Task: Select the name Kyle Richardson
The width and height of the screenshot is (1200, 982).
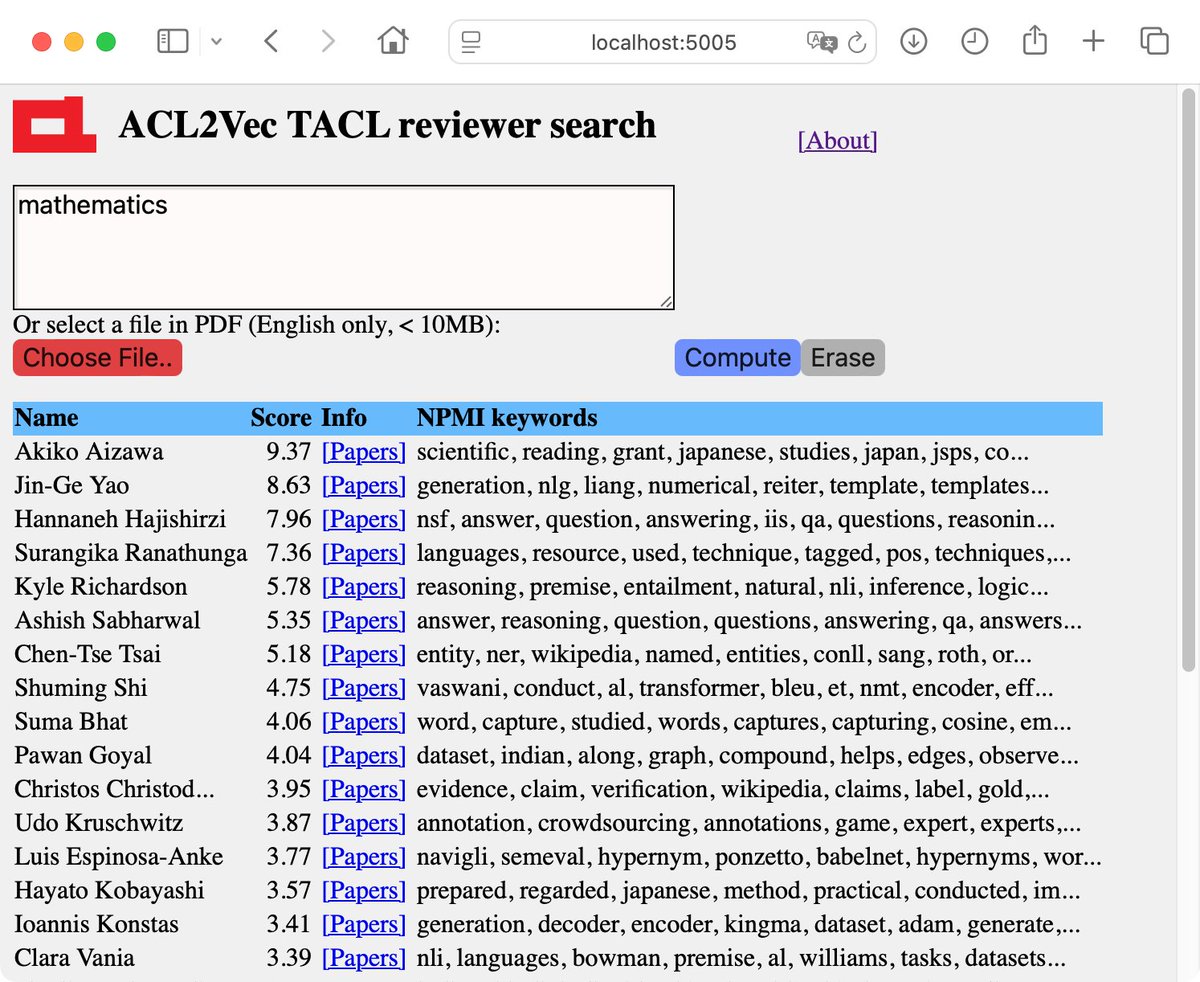Action: 101,587
